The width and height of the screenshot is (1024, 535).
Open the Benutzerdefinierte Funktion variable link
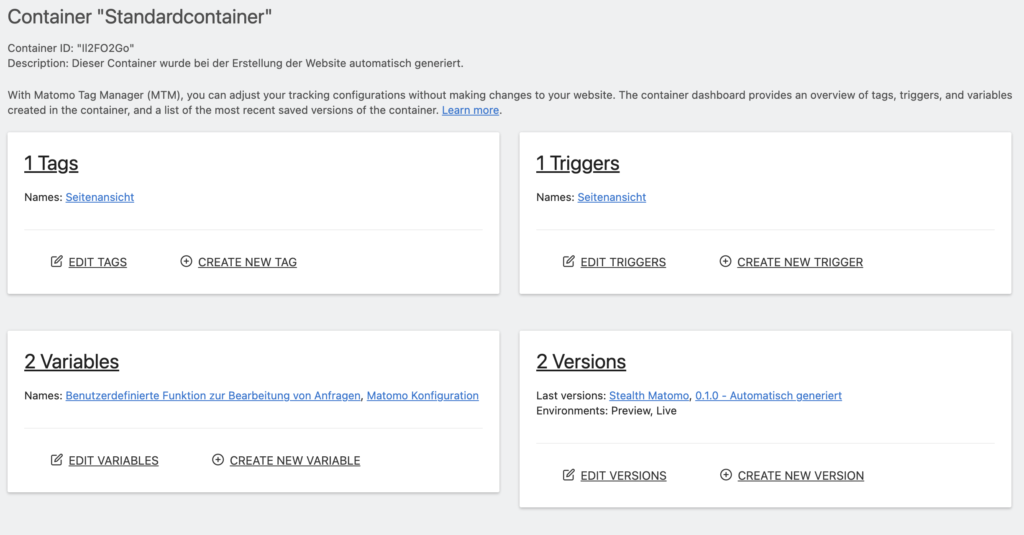[x=213, y=395]
